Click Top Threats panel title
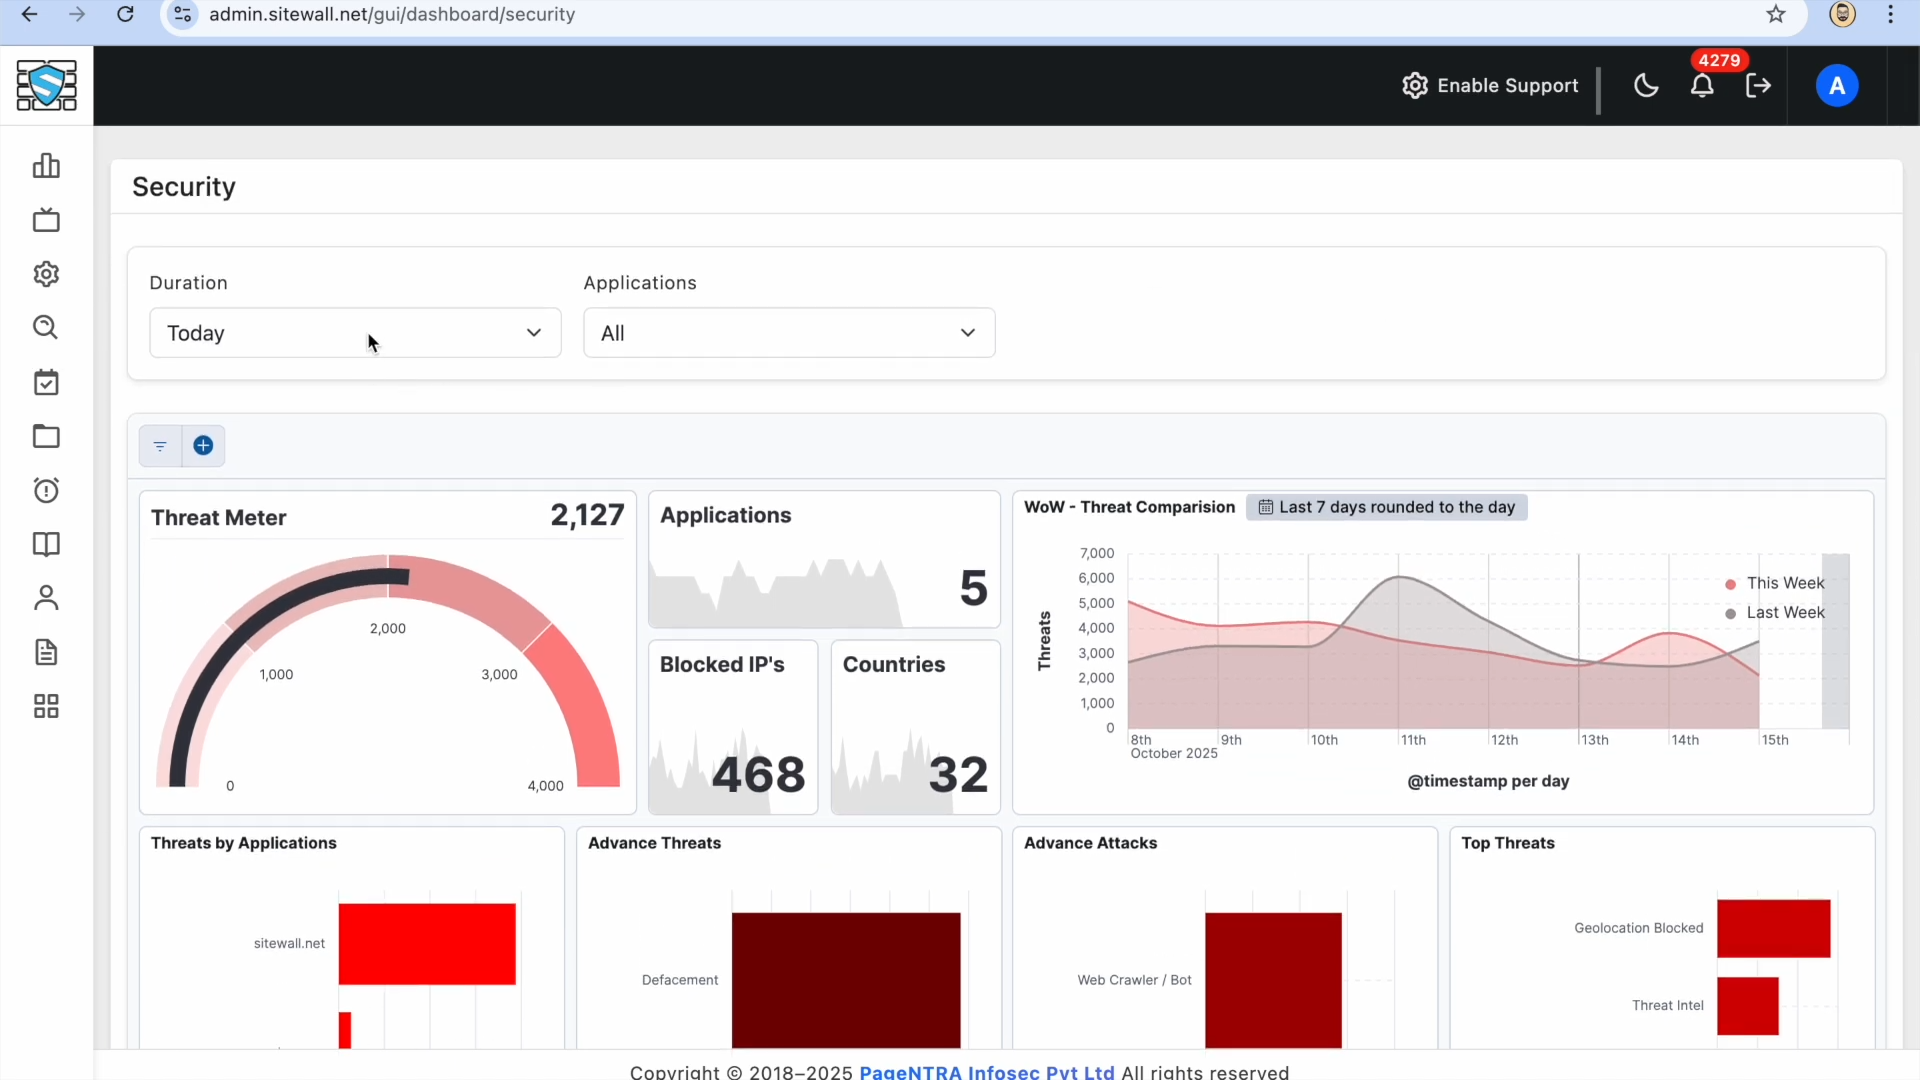This screenshot has height=1080, width=1920. click(1507, 843)
